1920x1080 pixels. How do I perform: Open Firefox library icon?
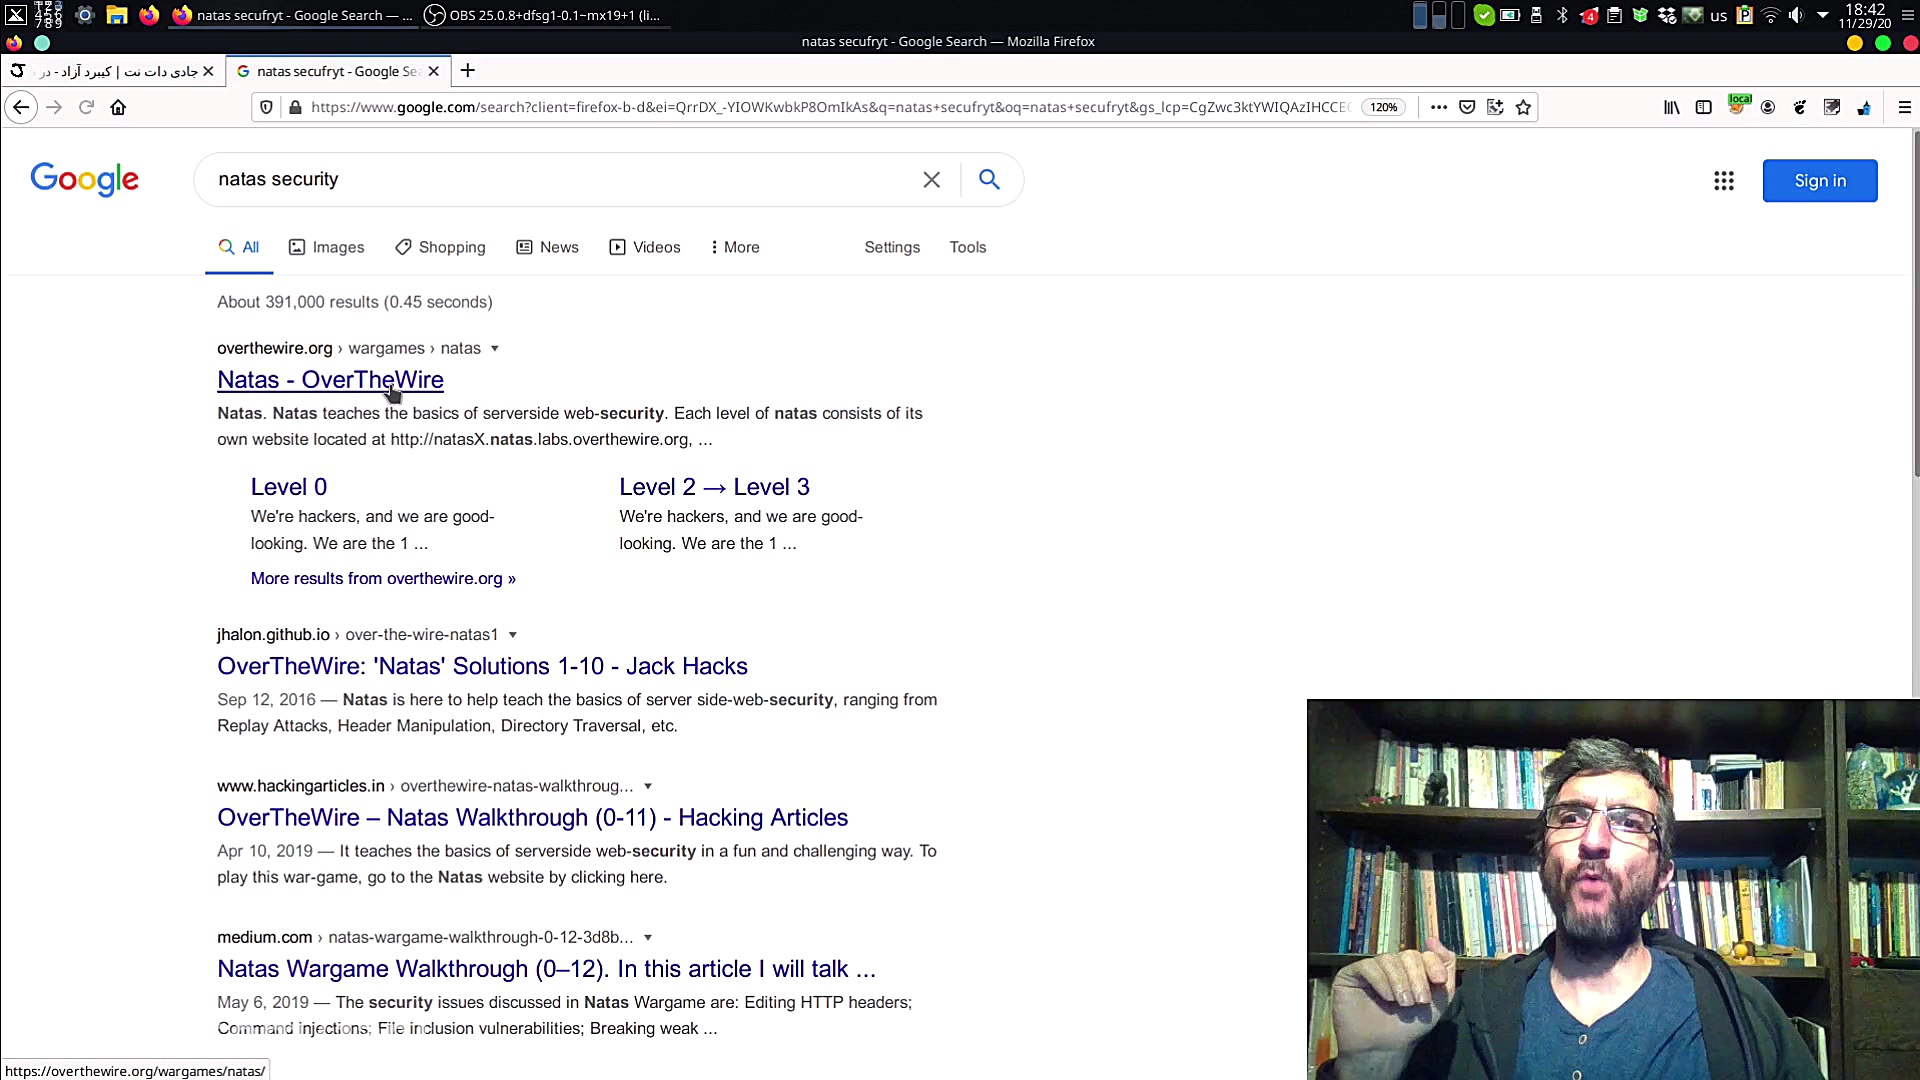pyautogui.click(x=1671, y=107)
